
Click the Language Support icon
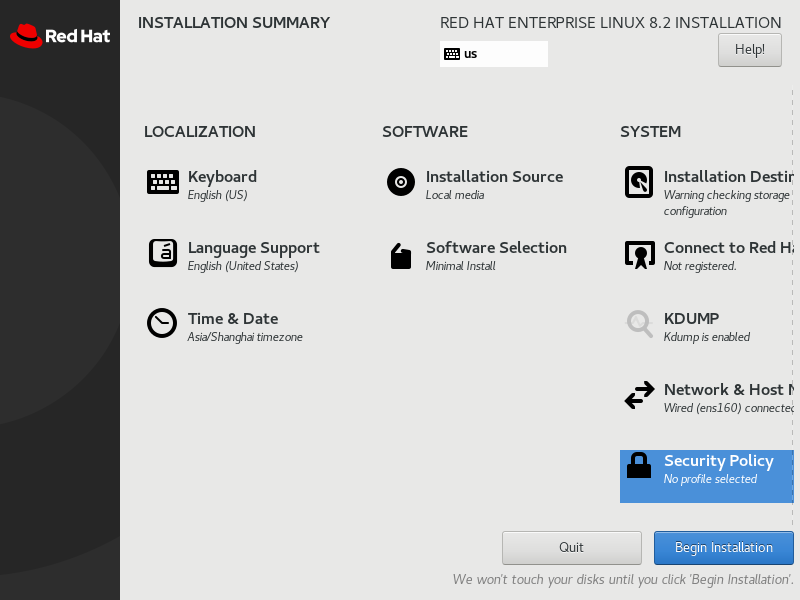point(163,253)
